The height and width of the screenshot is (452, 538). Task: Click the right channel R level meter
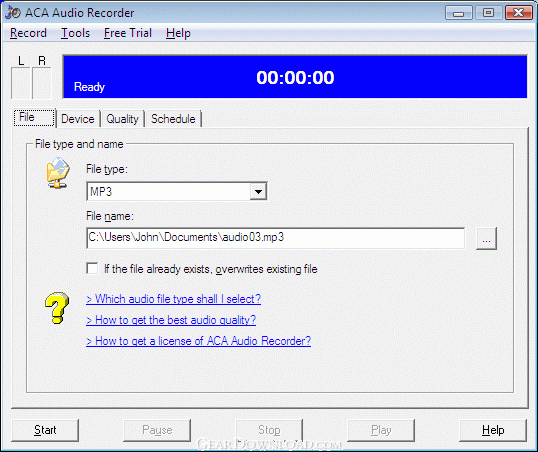pyautogui.click(x=42, y=83)
